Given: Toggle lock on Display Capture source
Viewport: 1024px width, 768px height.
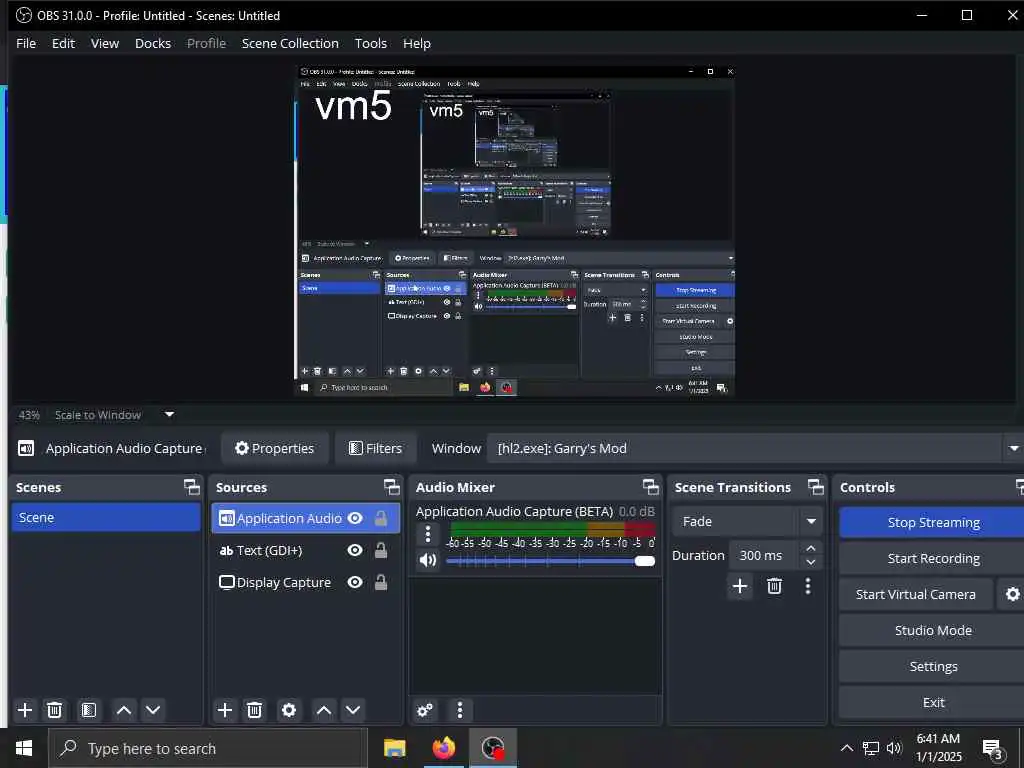Looking at the screenshot, I should [x=381, y=582].
